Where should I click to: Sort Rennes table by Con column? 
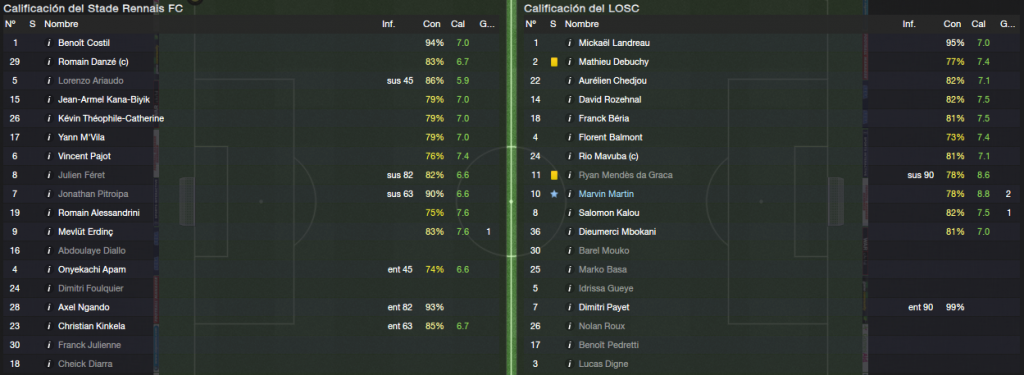click(x=432, y=24)
